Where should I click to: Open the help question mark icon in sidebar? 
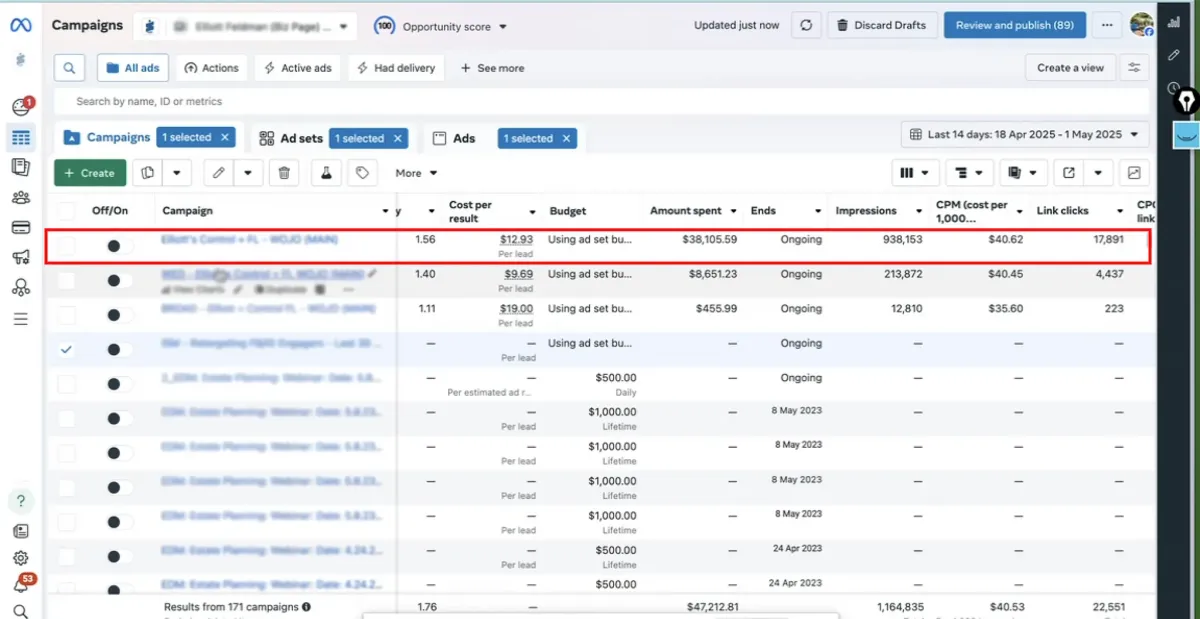20,500
